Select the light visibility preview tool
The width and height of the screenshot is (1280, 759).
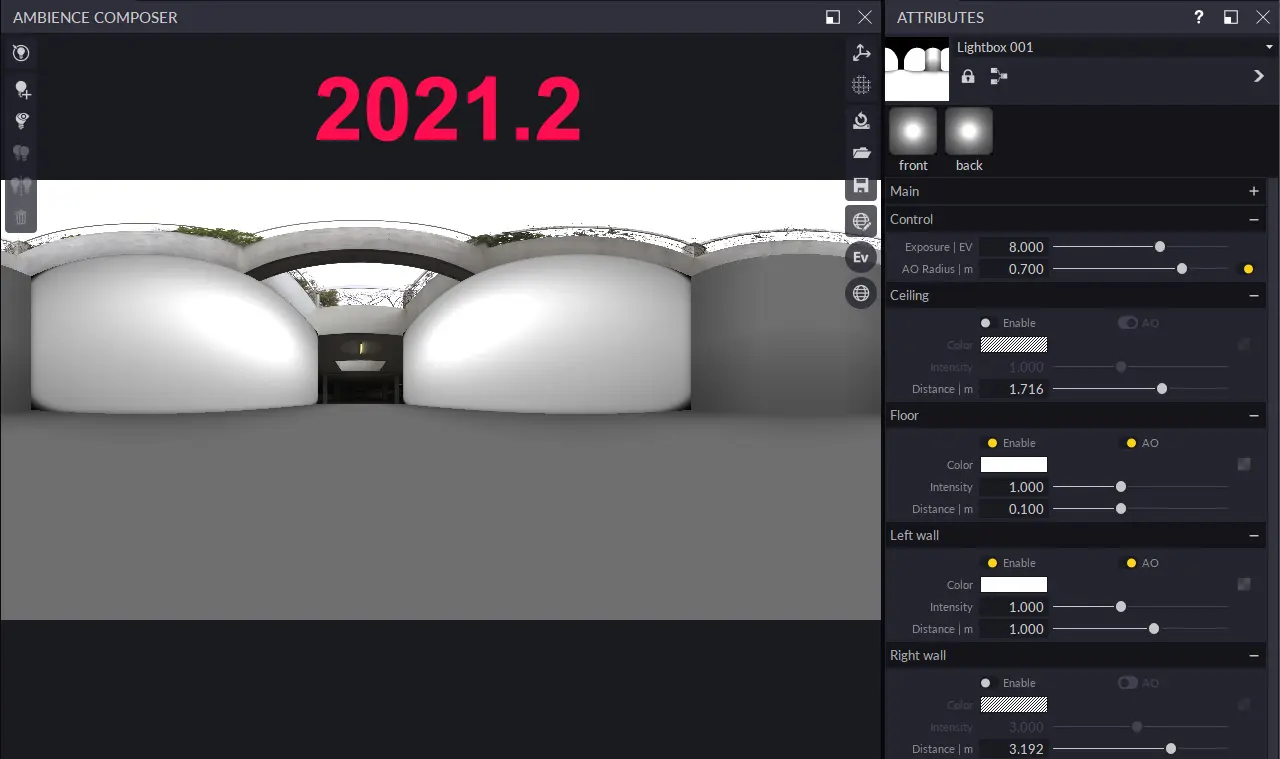click(20, 121)
